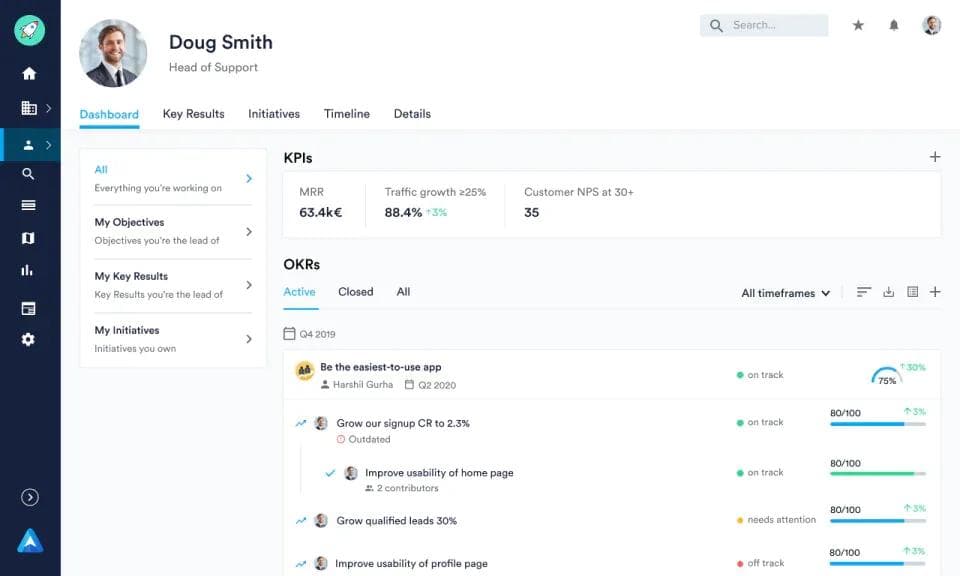Open 'Grow qualified leads 30%' key result
This screenshot has height=576, width=960.
click(396, 521)
